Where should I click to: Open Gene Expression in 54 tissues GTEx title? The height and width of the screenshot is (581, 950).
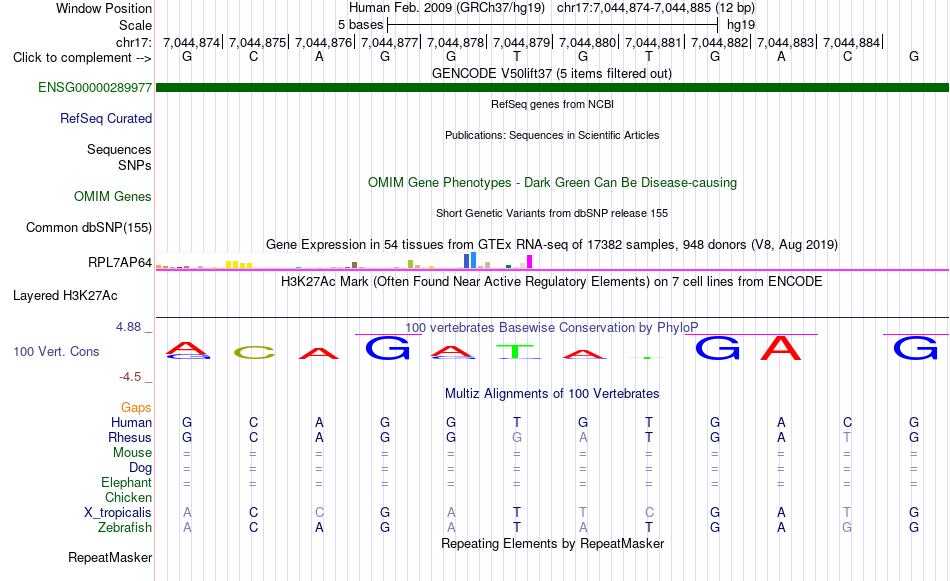pos(552,245)
